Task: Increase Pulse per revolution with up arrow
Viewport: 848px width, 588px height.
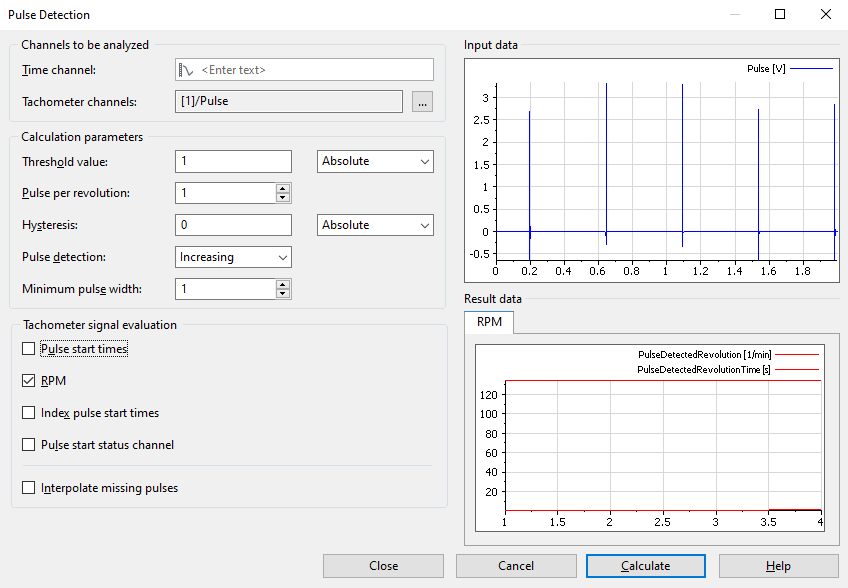Action: 283,188
